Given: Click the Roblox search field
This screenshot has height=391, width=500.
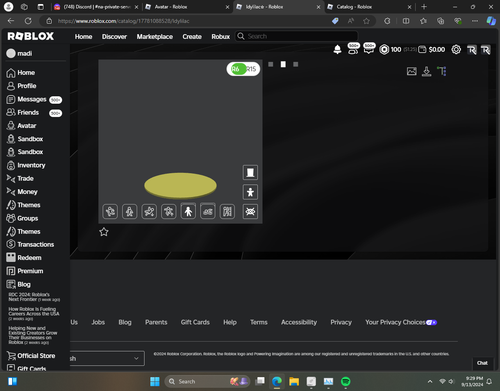Looking at the screenshot, I should coord(297,36).
